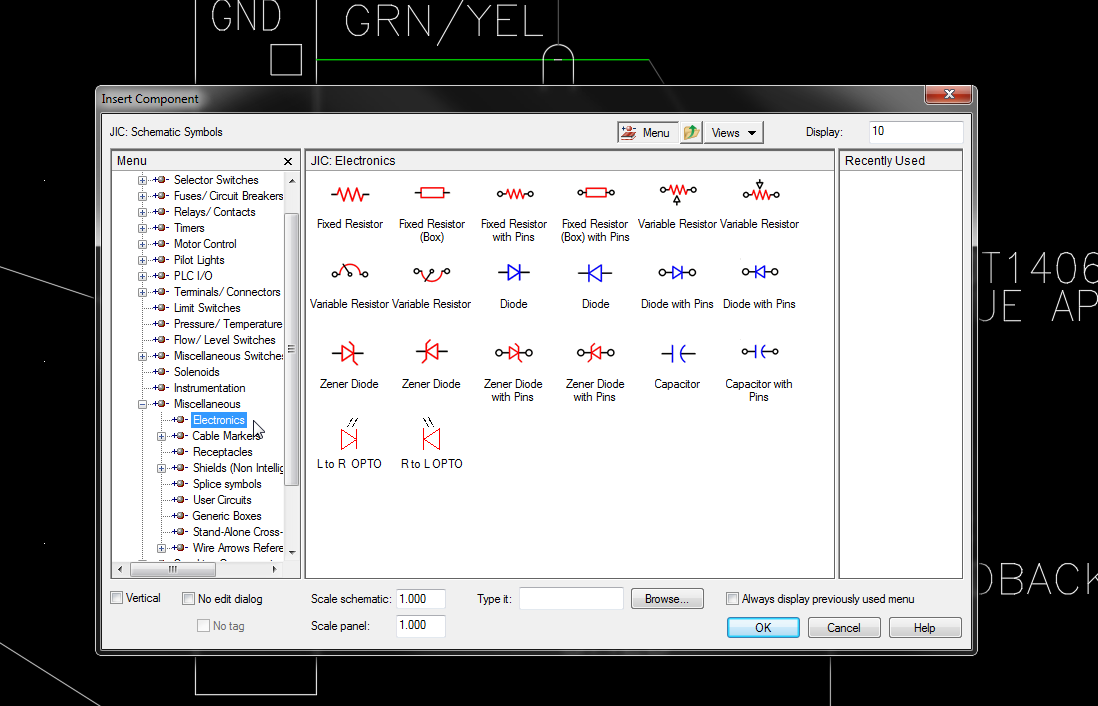The width and height of the screenshot is (1098, 706).
Task: Click inside the Type it field
Action: click(571, 598)
